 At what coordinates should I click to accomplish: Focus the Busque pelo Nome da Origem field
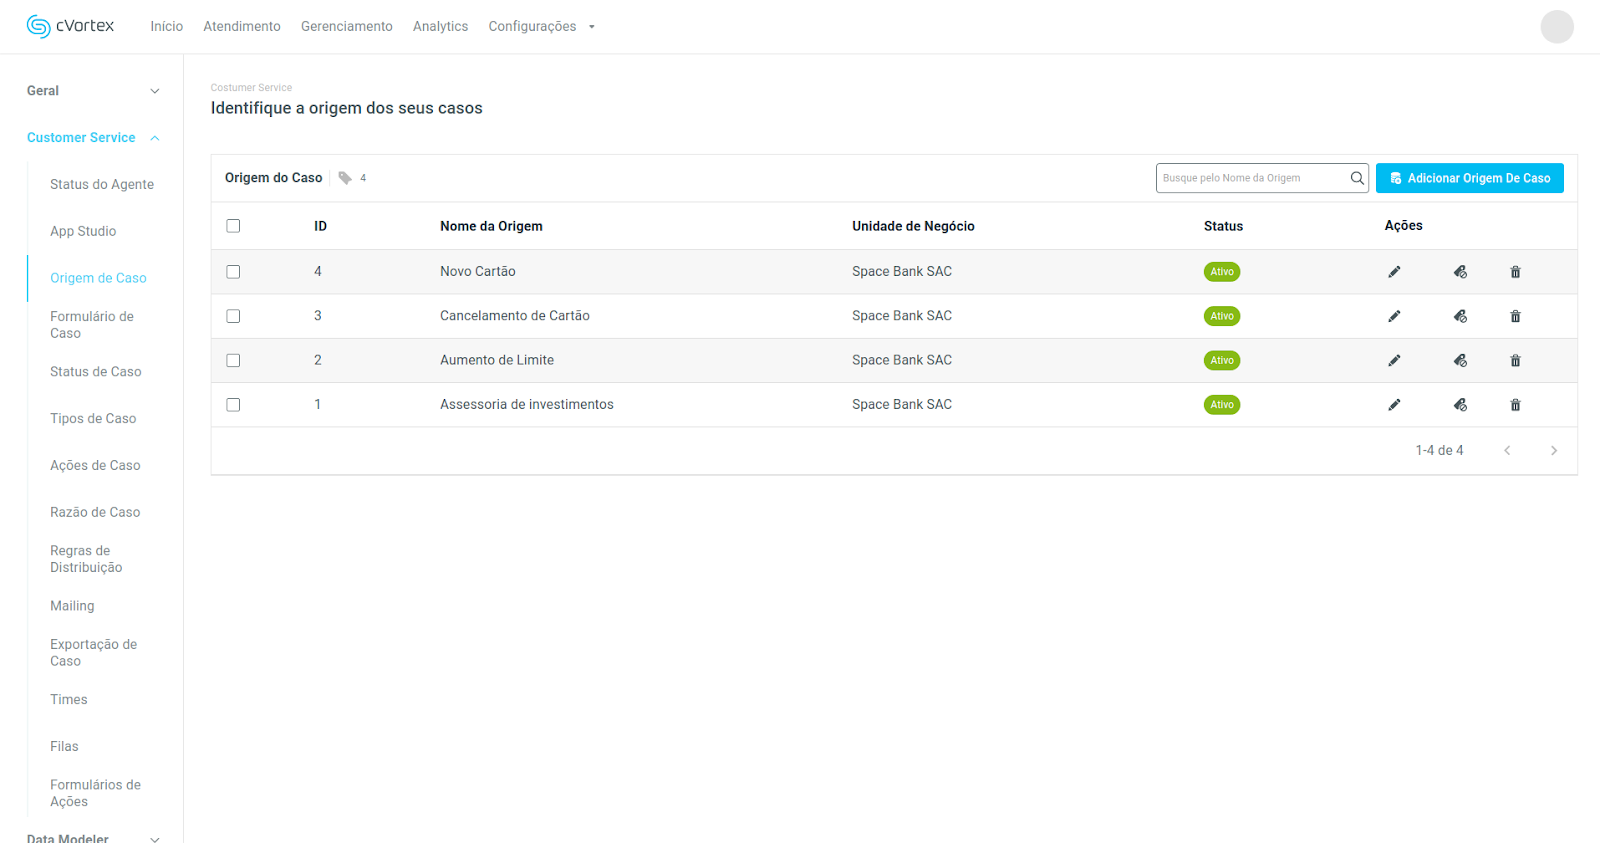[x=1252, y=178]
